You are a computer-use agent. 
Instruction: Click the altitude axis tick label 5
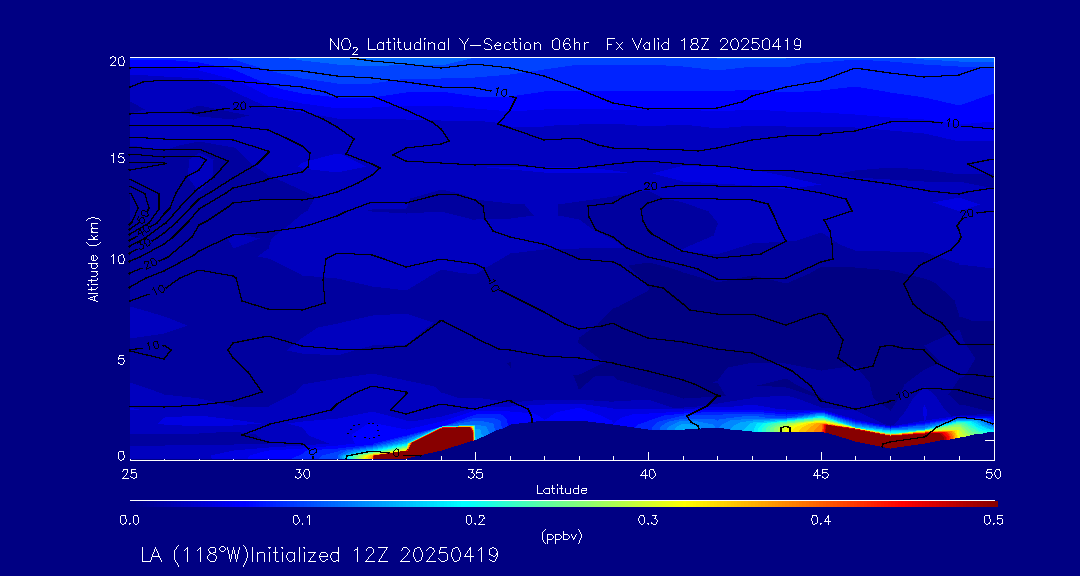point(121,360)
